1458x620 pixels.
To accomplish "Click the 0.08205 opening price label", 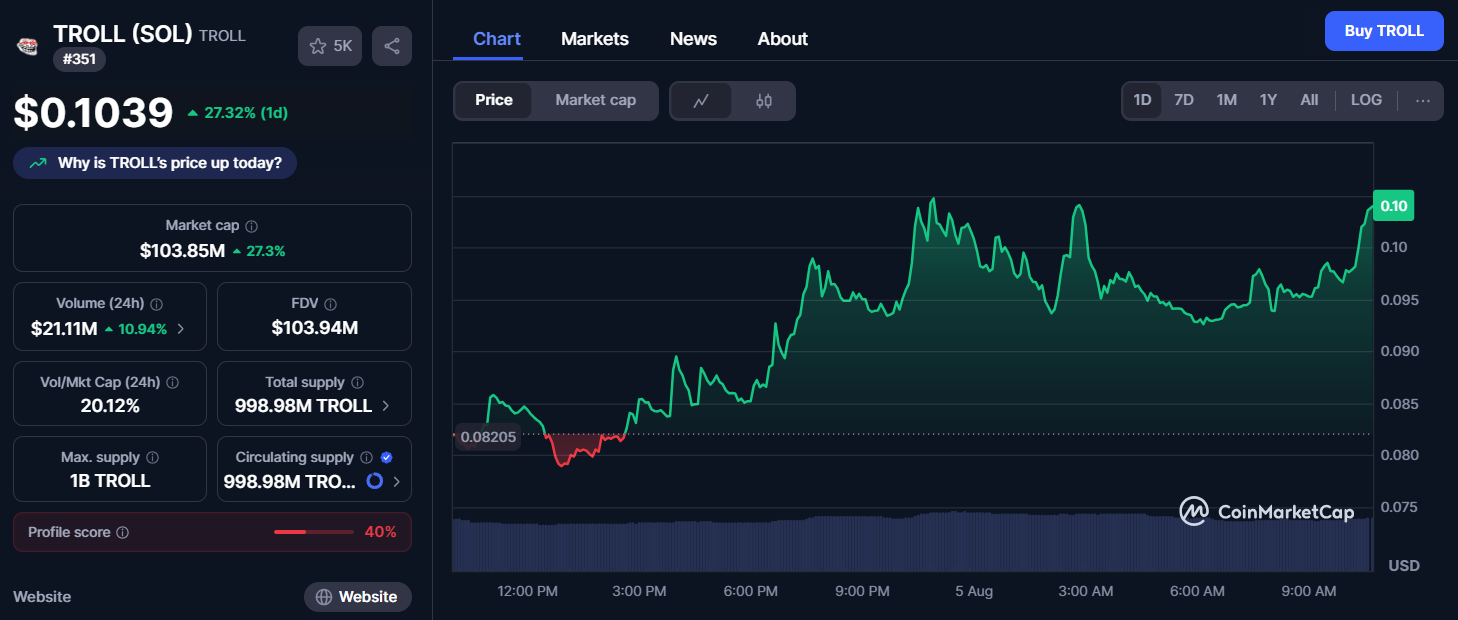I will point(488,437).
